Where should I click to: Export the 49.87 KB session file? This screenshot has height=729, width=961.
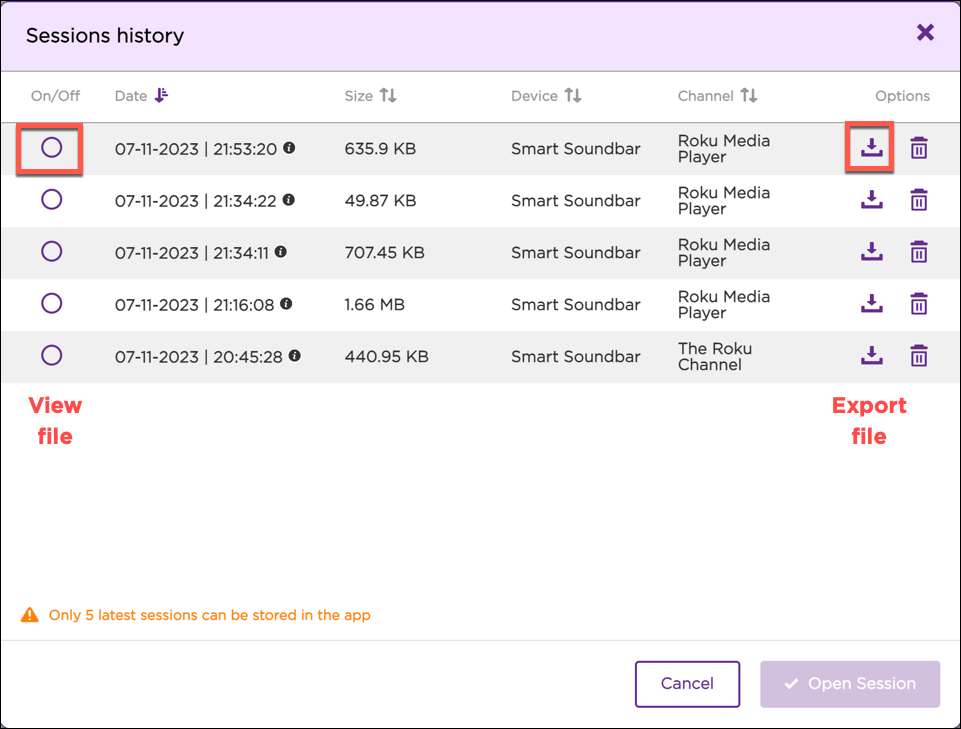point(871,199)
